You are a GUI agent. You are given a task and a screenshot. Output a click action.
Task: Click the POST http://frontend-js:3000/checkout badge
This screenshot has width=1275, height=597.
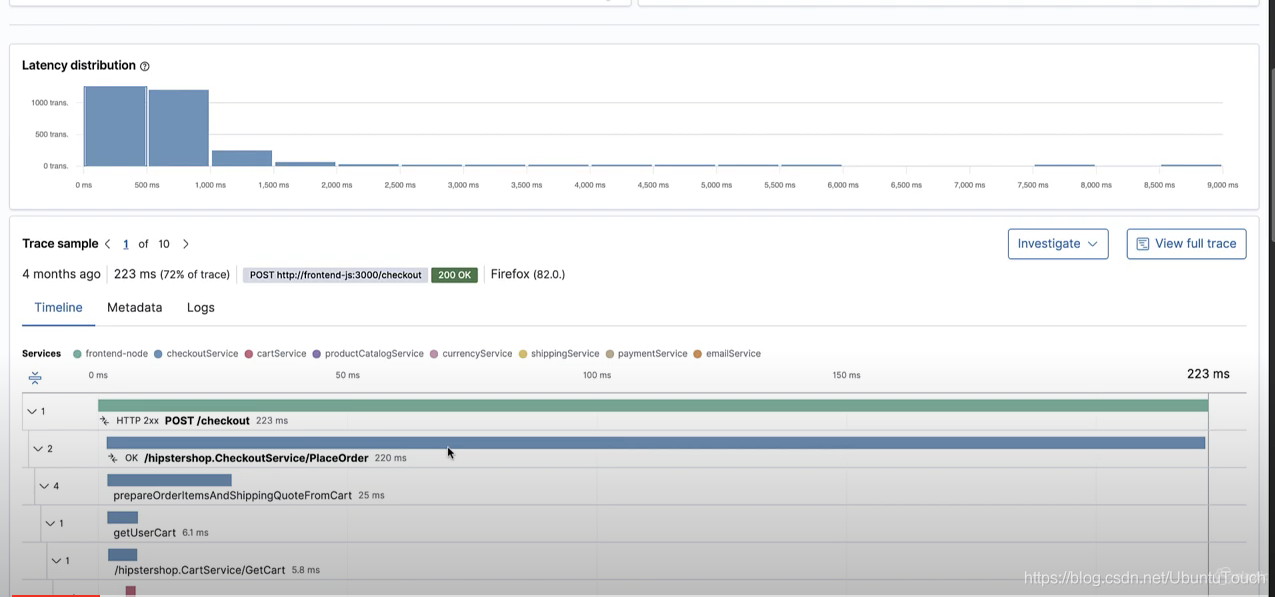pos(335,275)
